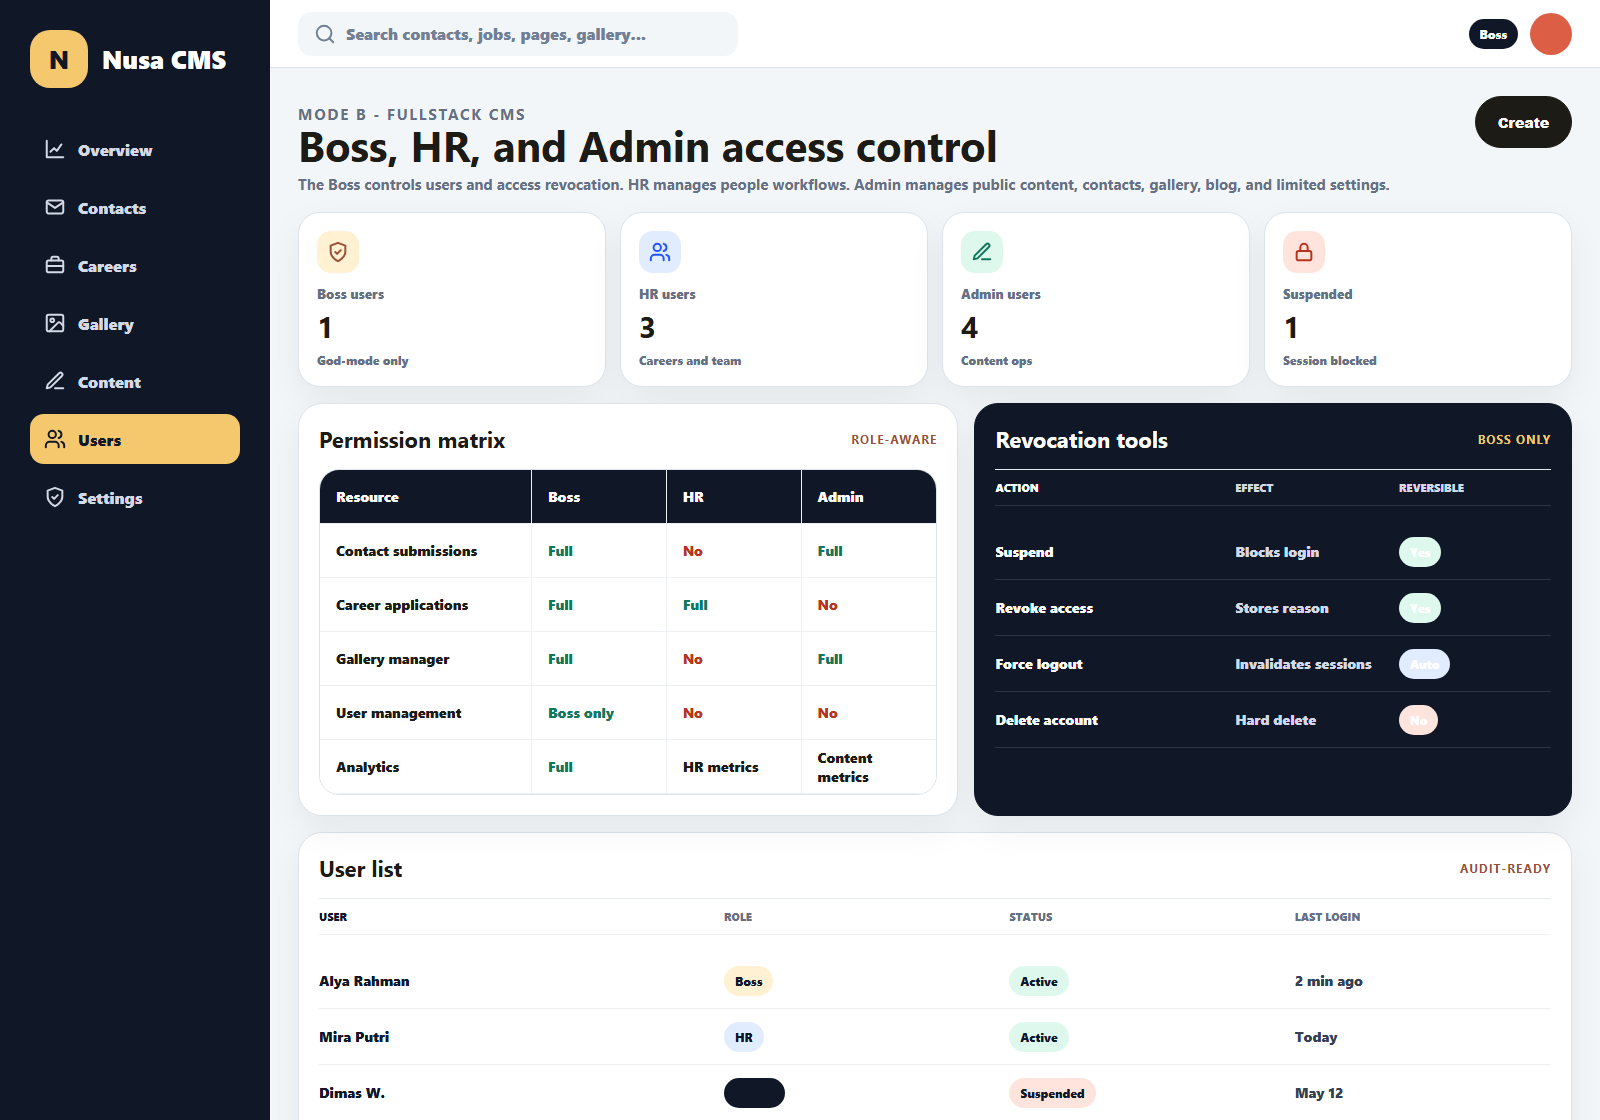1600x1120 pixels.
Task: Click the HR users people icon
Action: [660, 252]
